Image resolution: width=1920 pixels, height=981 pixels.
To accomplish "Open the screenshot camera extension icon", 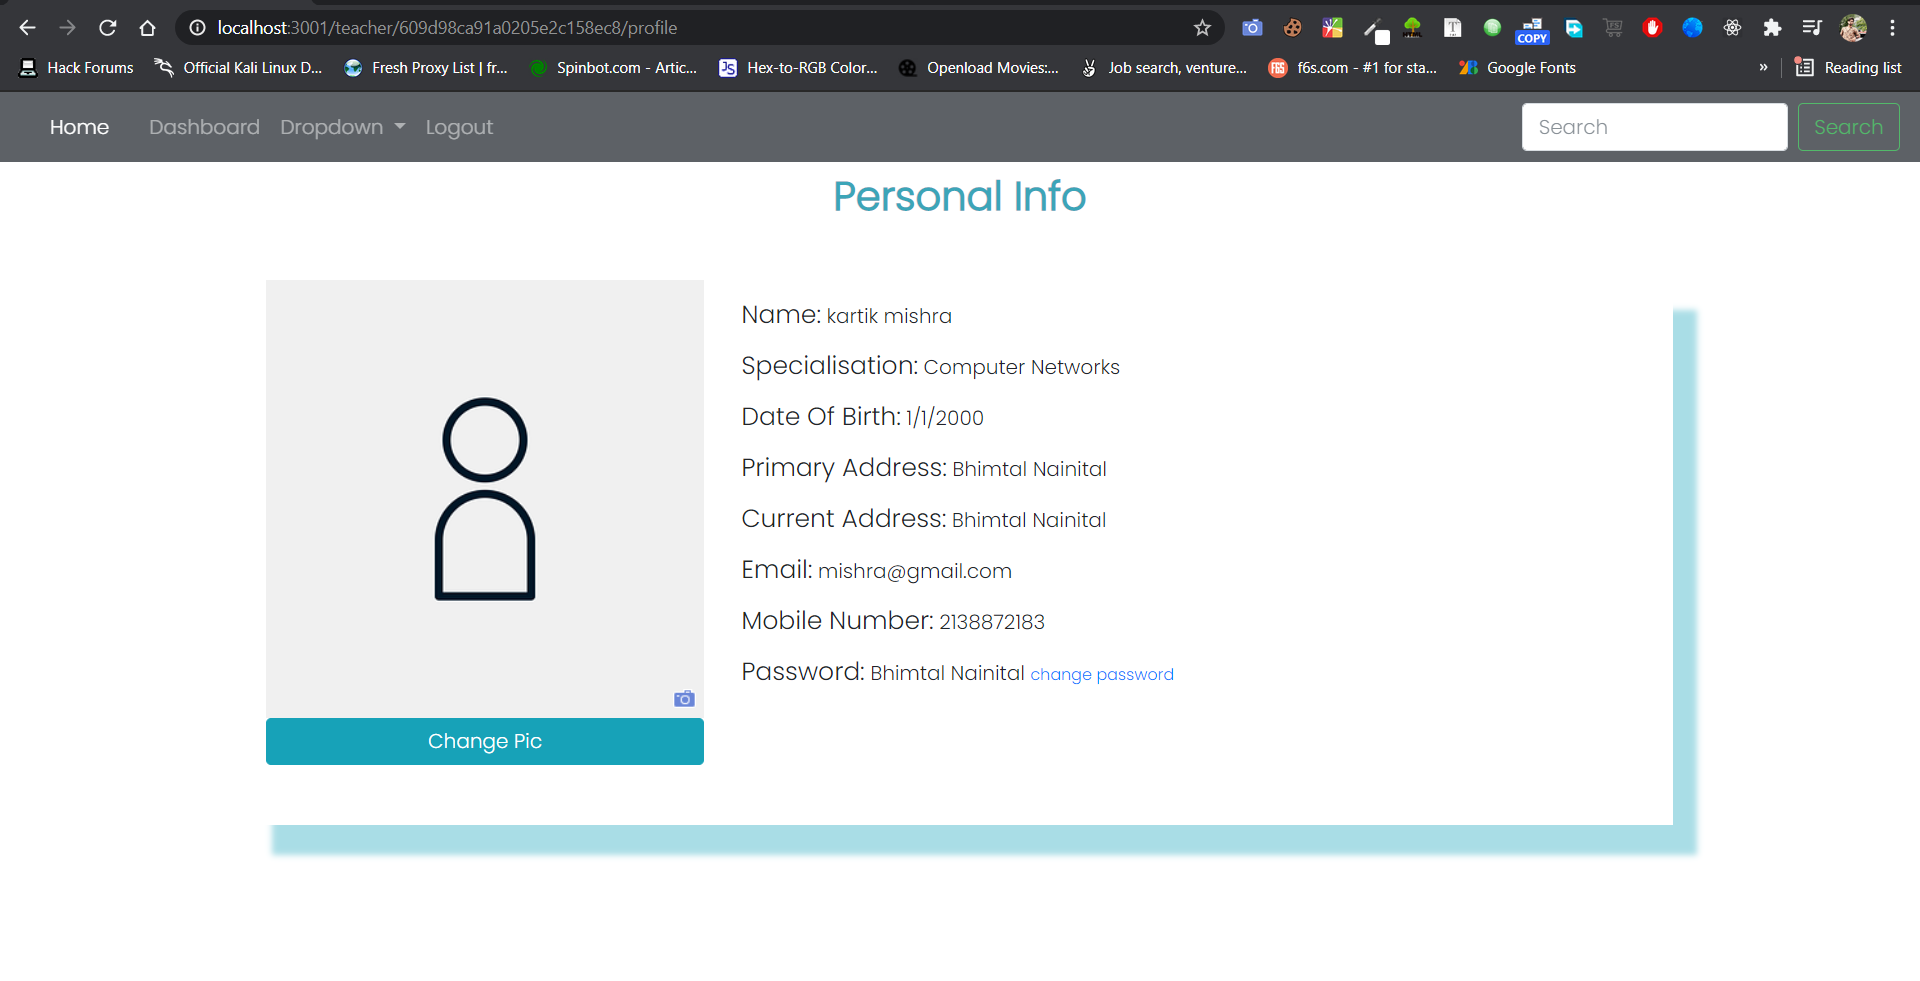I will [1252, 27].
